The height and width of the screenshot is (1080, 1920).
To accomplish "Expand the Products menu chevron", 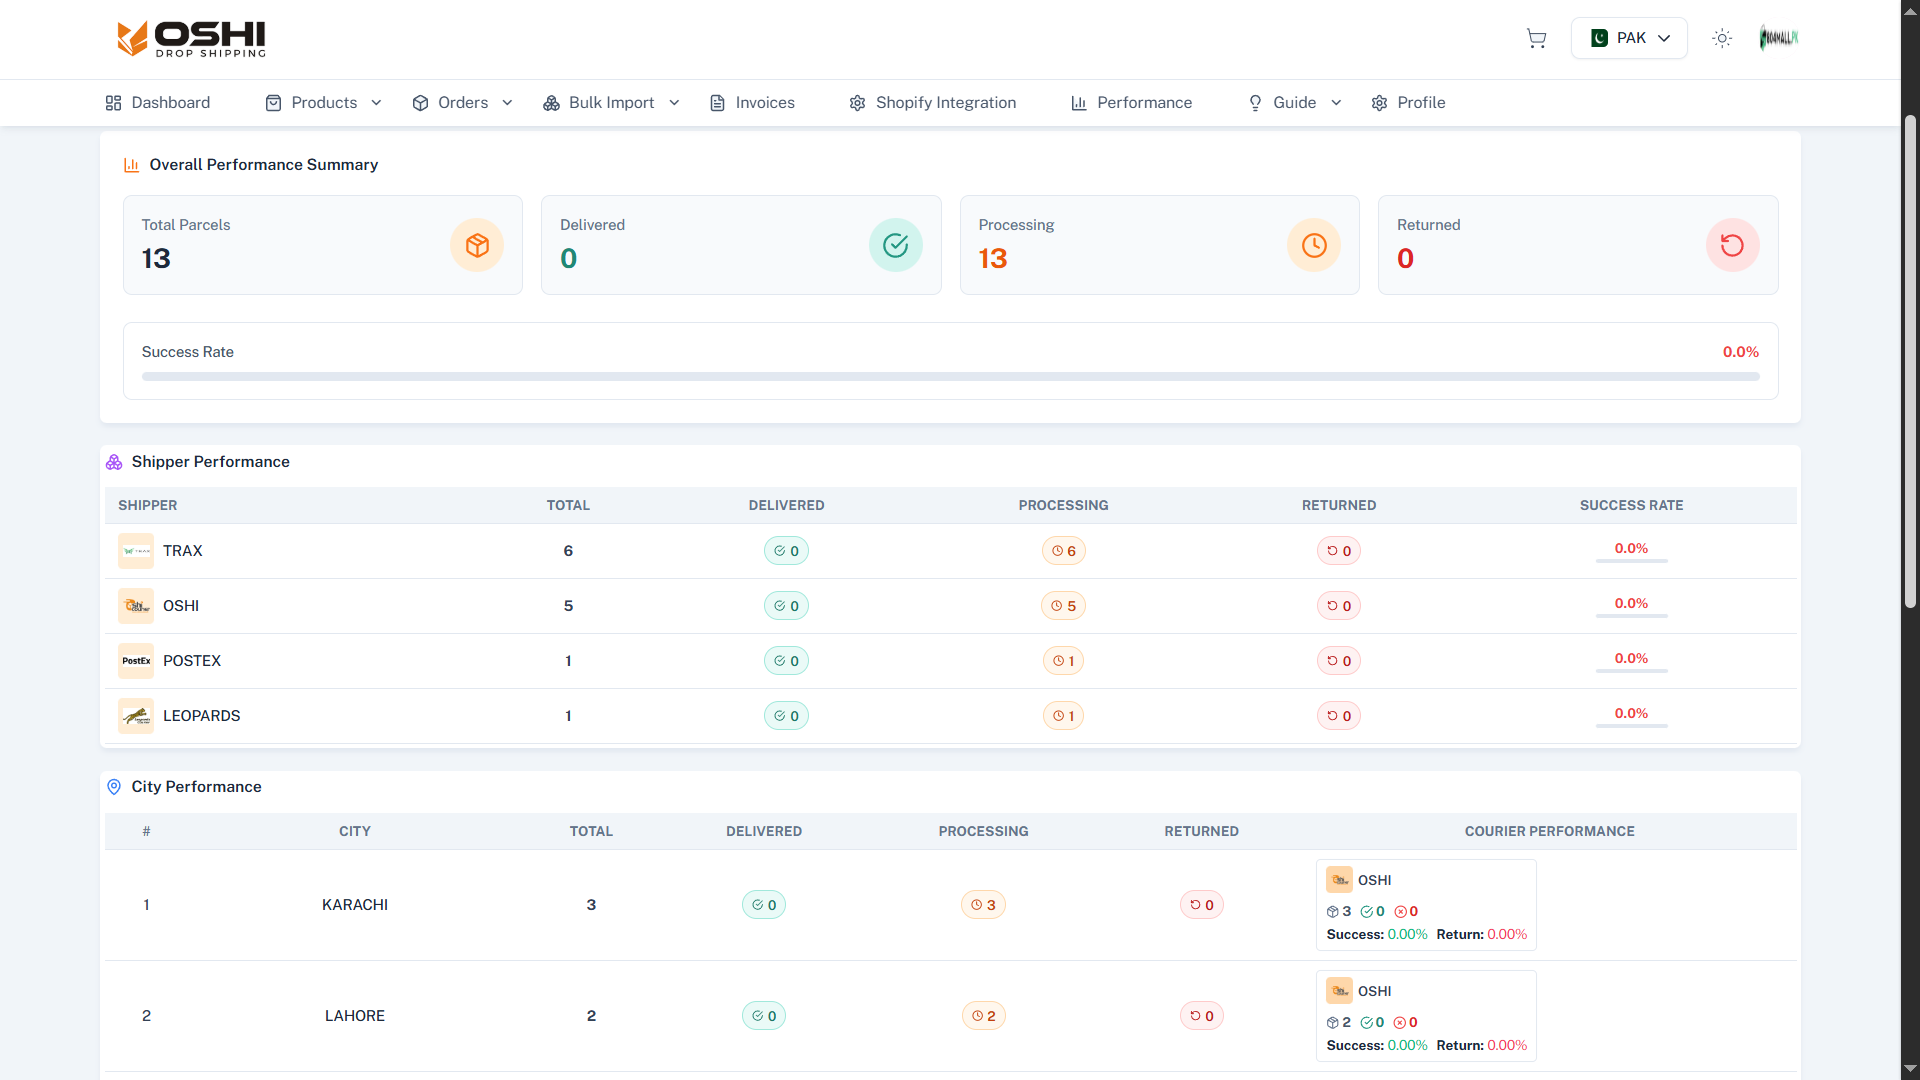I will (x=376, y=103).
